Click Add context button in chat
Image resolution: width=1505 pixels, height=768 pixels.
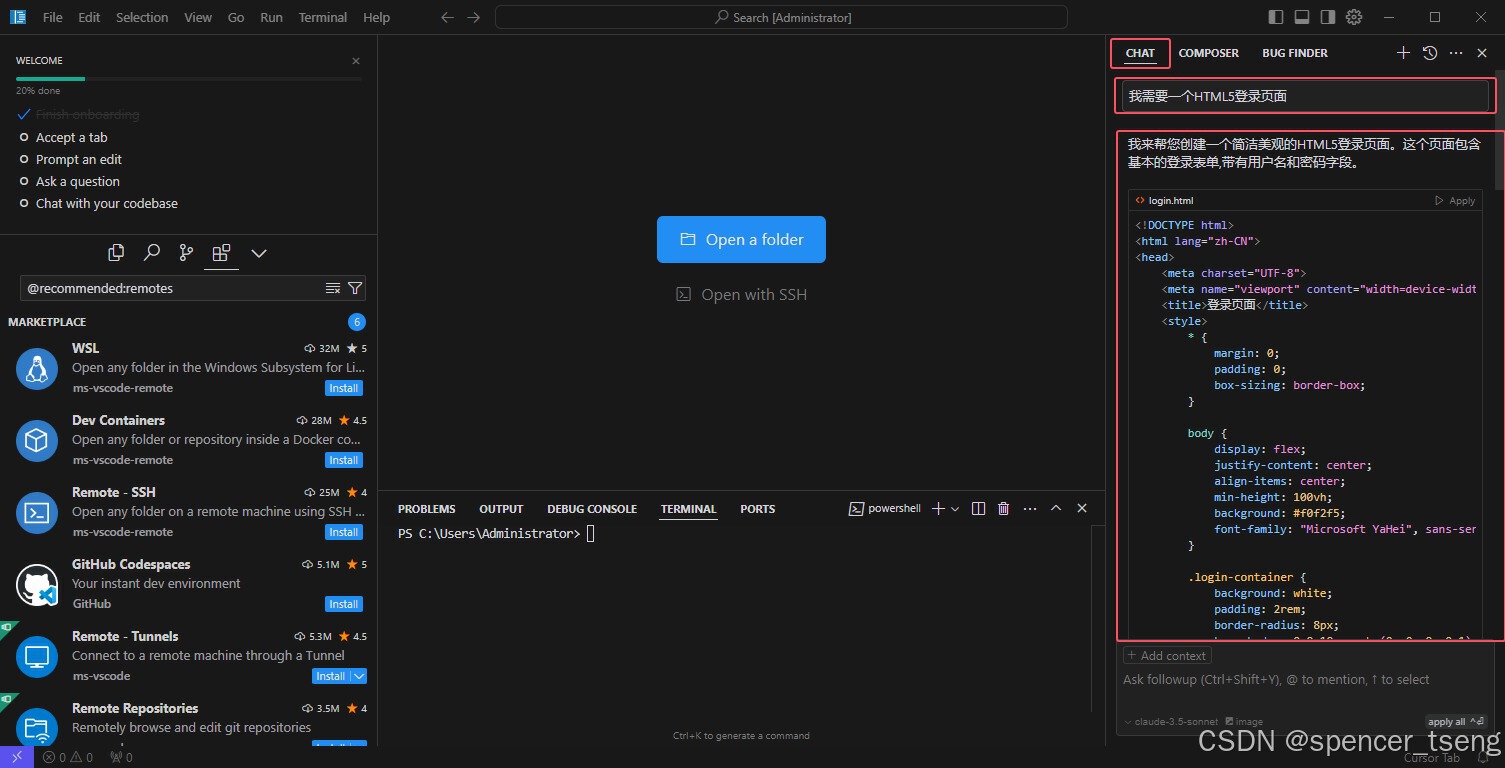point(1167,656)
